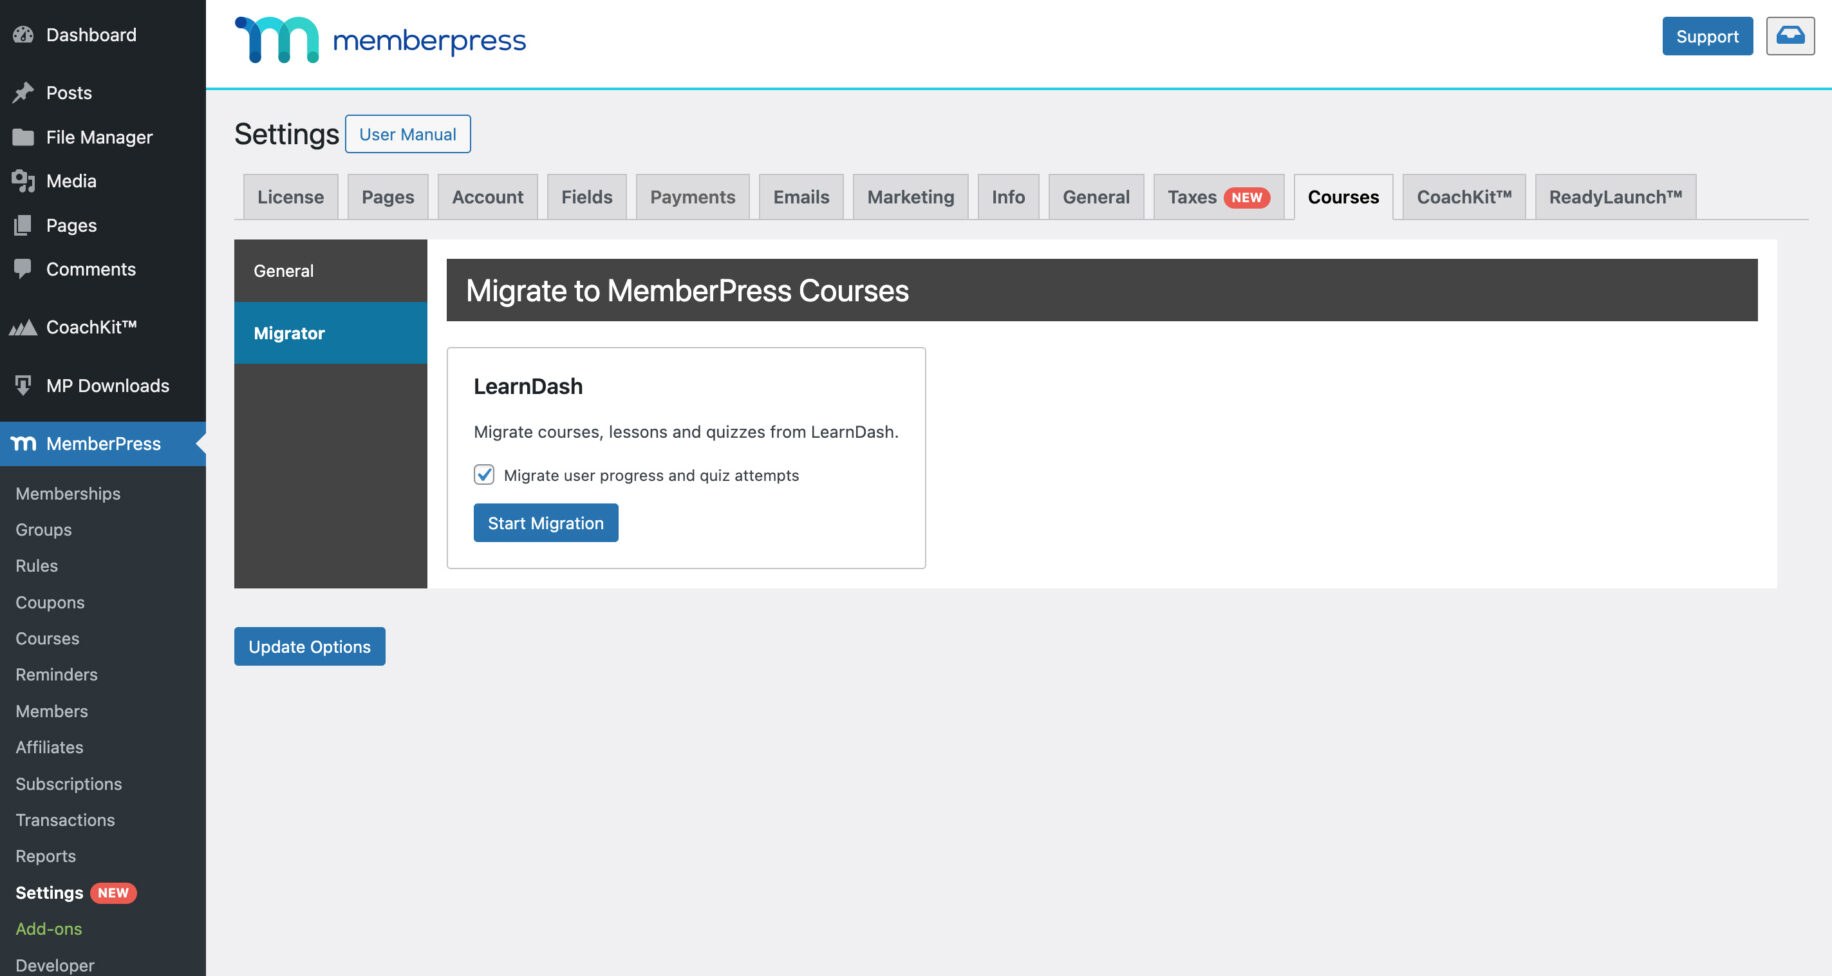1832x976 pixels.
Task: Open the User Manual
Action: click(x=408, y=133)
